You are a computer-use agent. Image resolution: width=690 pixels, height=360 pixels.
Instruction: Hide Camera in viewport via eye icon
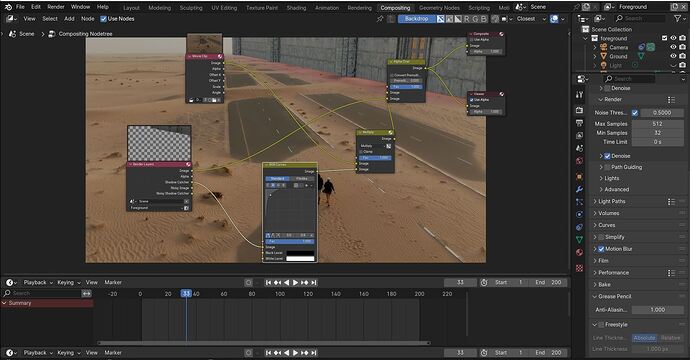673,47
